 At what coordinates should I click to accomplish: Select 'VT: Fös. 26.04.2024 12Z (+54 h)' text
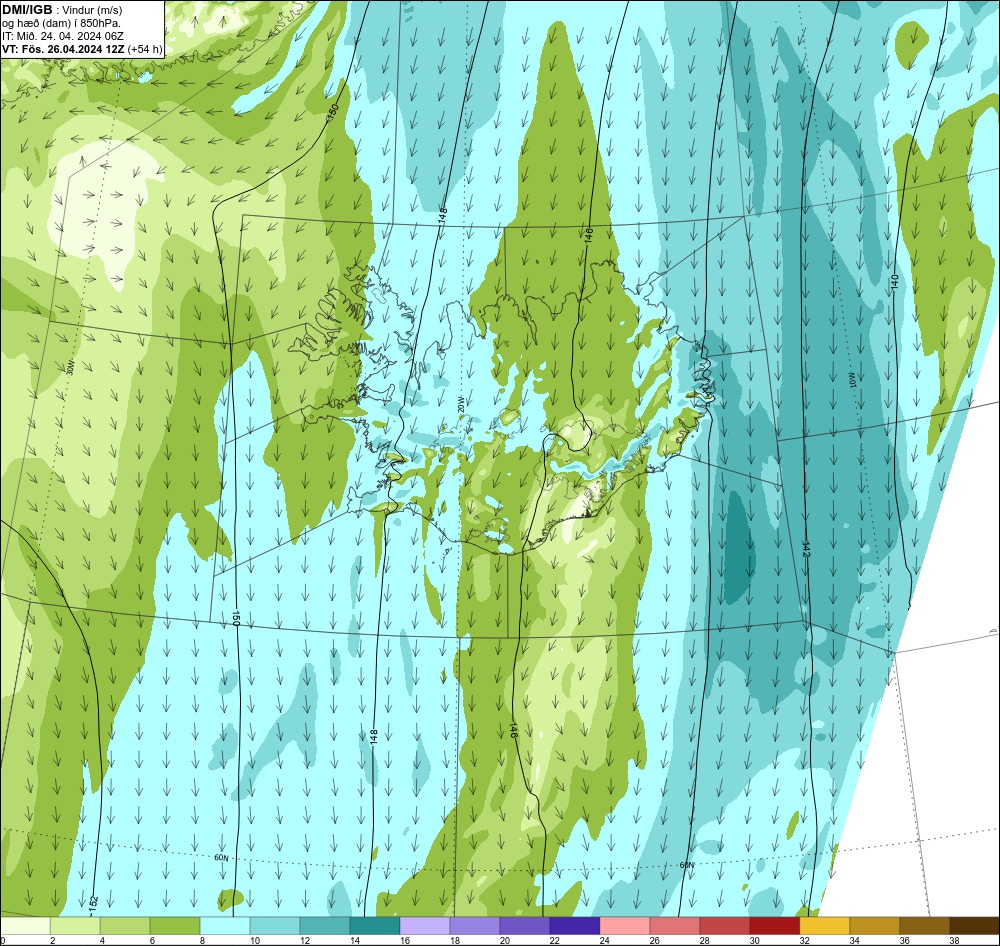[82, 49]
